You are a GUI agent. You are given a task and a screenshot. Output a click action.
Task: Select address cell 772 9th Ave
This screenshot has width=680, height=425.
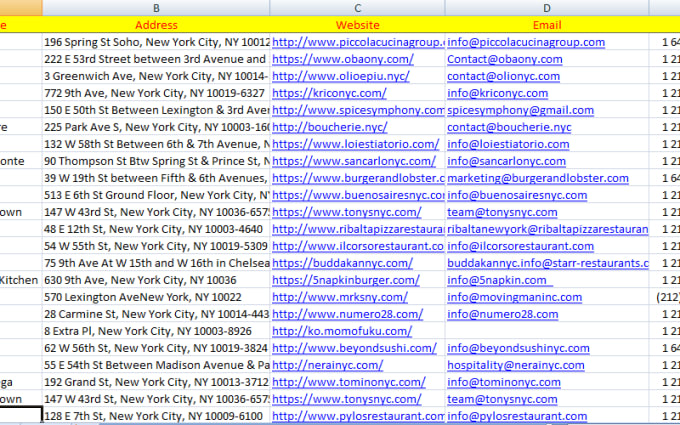(156, 93)
